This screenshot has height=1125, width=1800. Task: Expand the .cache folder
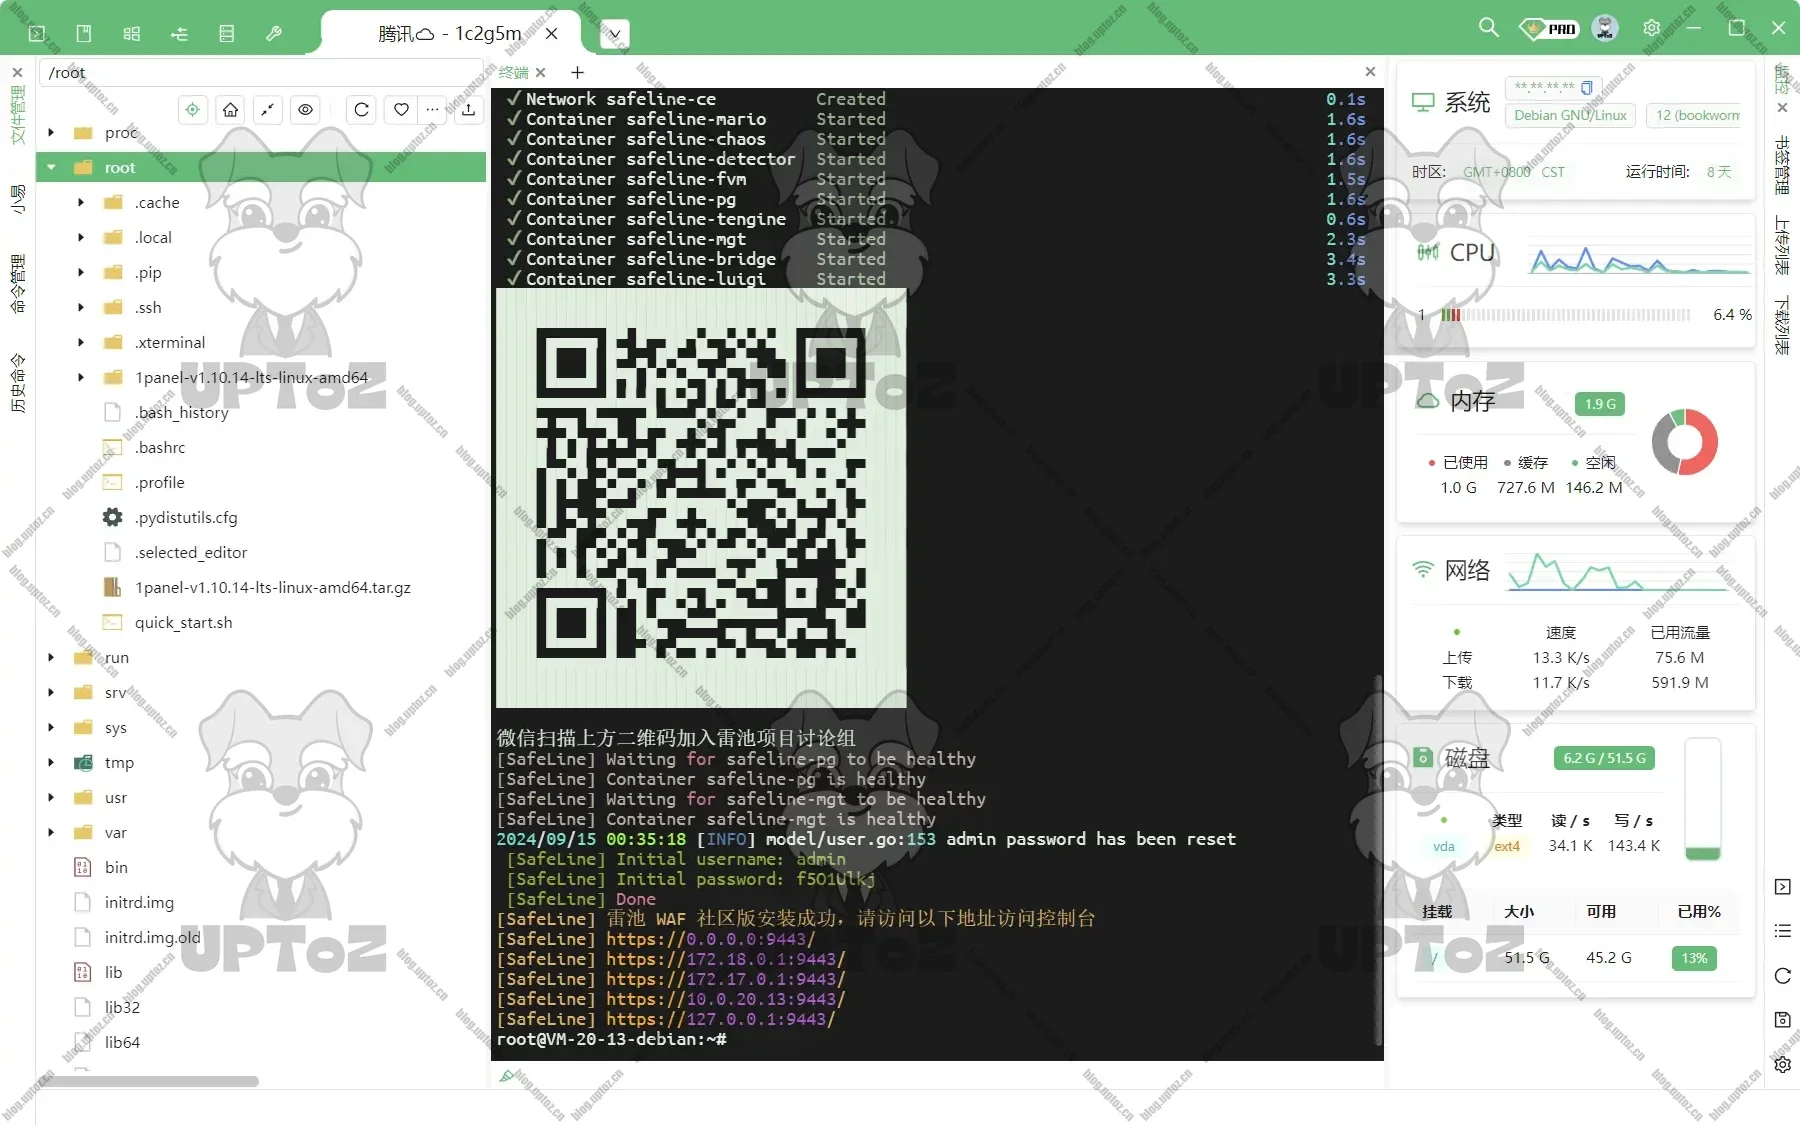tap(81, 202)
